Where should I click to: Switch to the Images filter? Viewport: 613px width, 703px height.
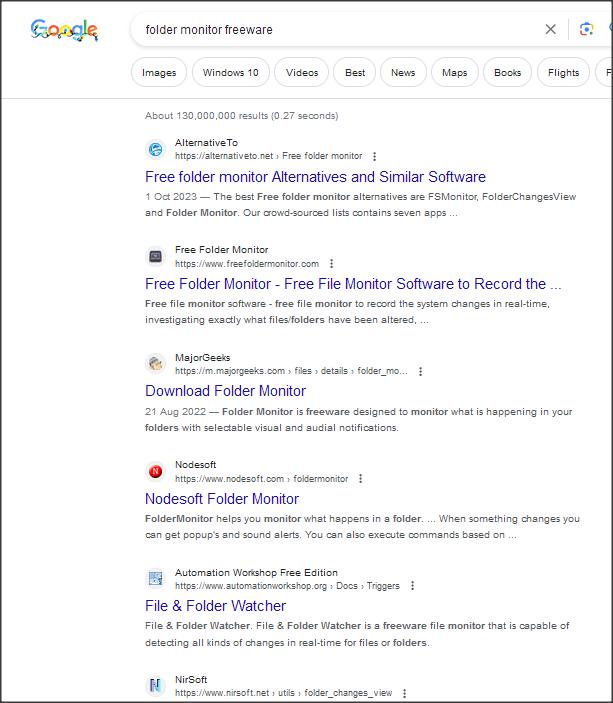click(159, 73)
